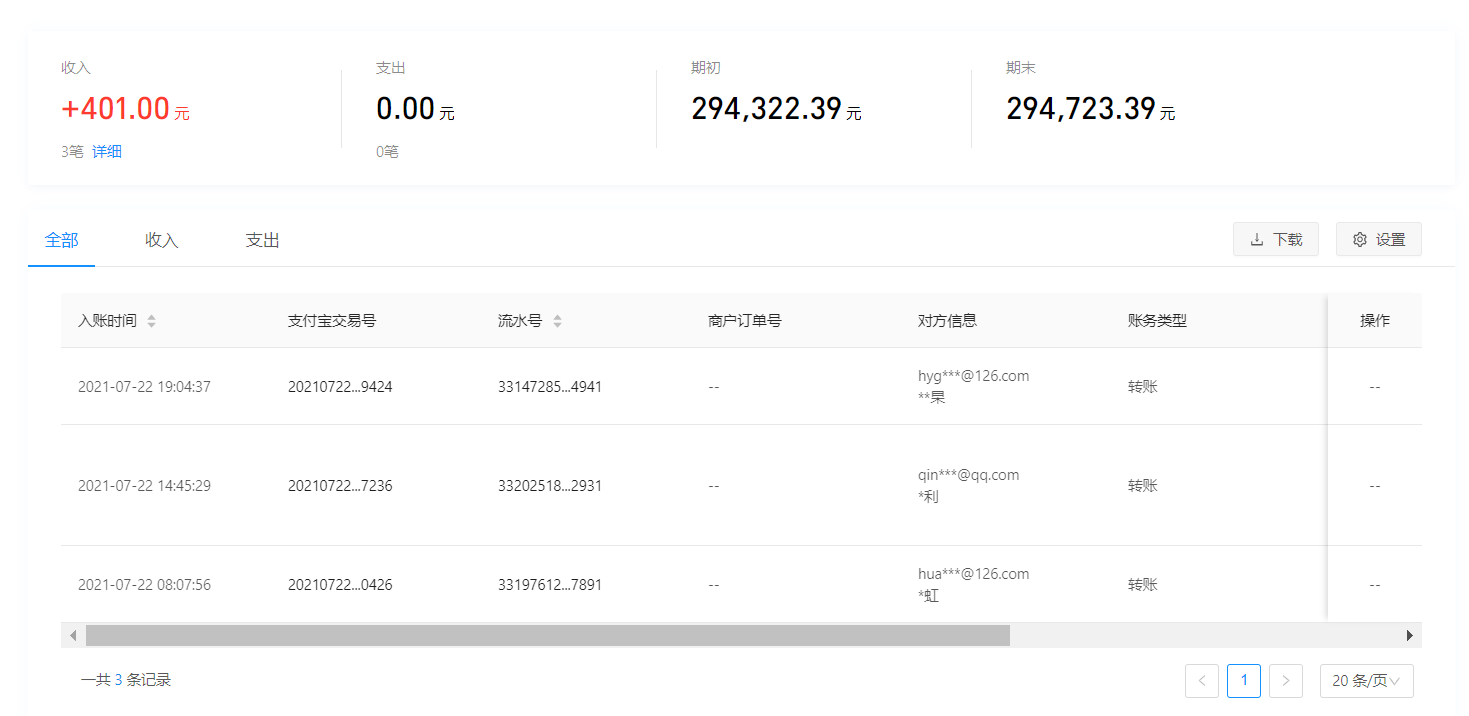Open settings via the gear icon
This screenshot has width=1469, height=716.
1378,240
